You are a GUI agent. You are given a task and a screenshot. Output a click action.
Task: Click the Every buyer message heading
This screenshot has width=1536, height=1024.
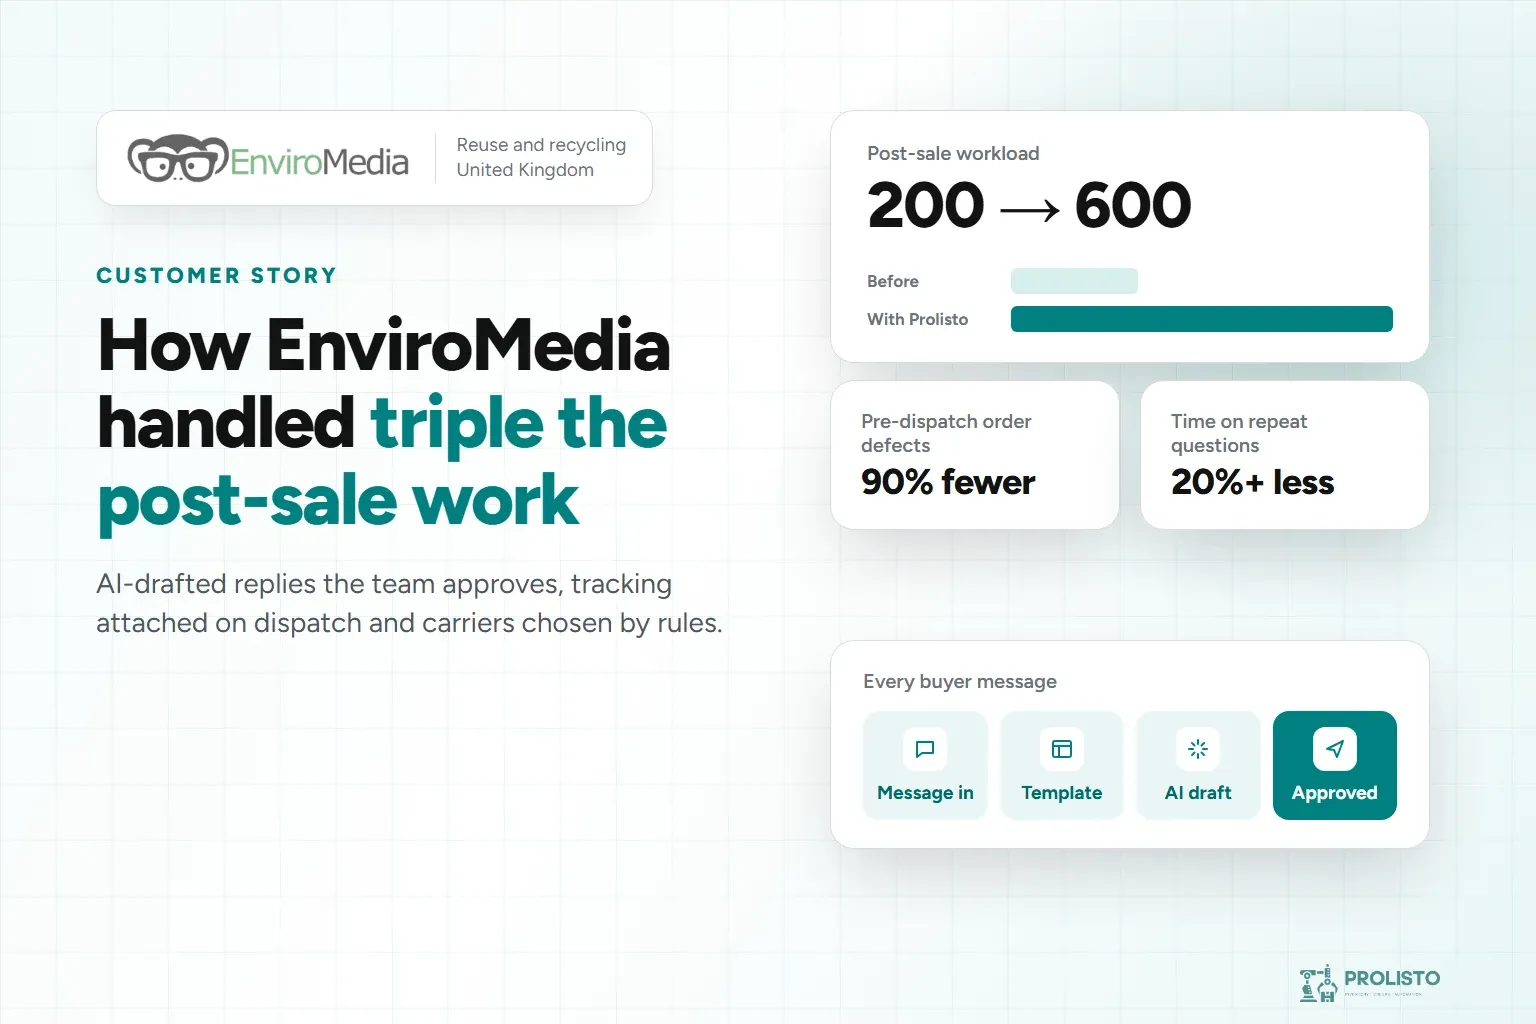(960, 682)
